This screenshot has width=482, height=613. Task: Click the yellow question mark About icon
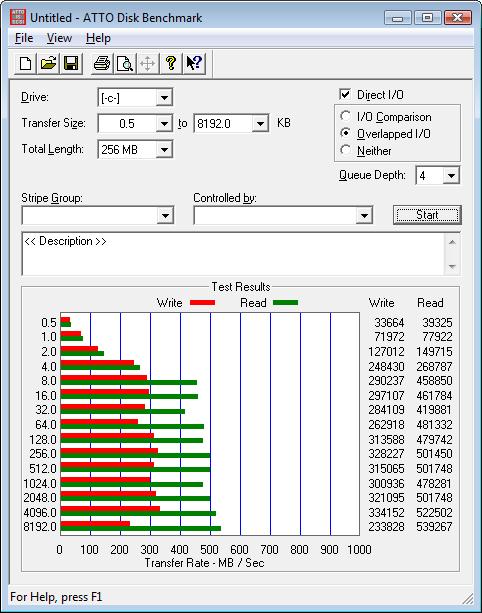[170, 63]
